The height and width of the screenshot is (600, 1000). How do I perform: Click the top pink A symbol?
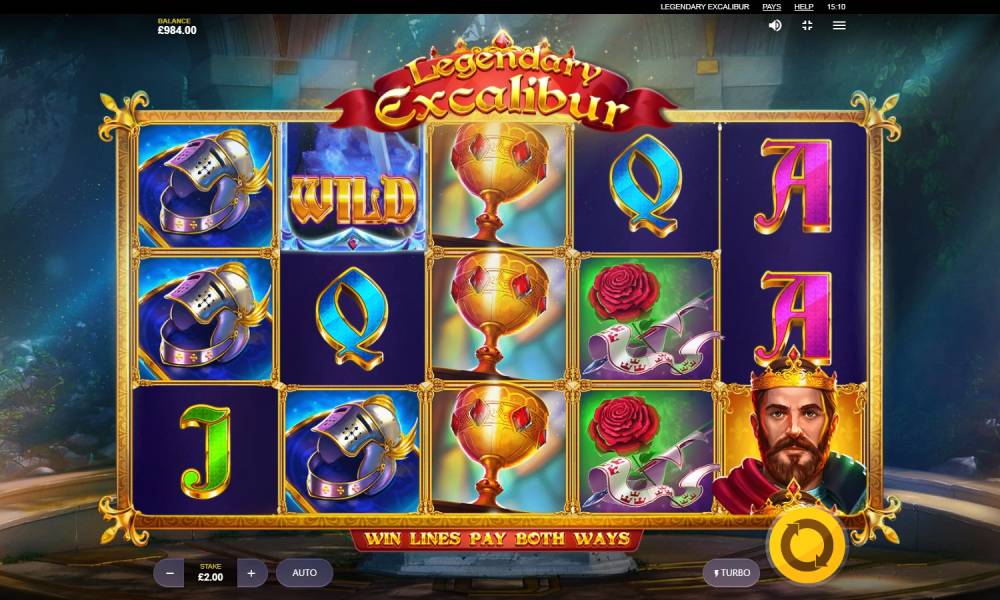tap(793, 186)
